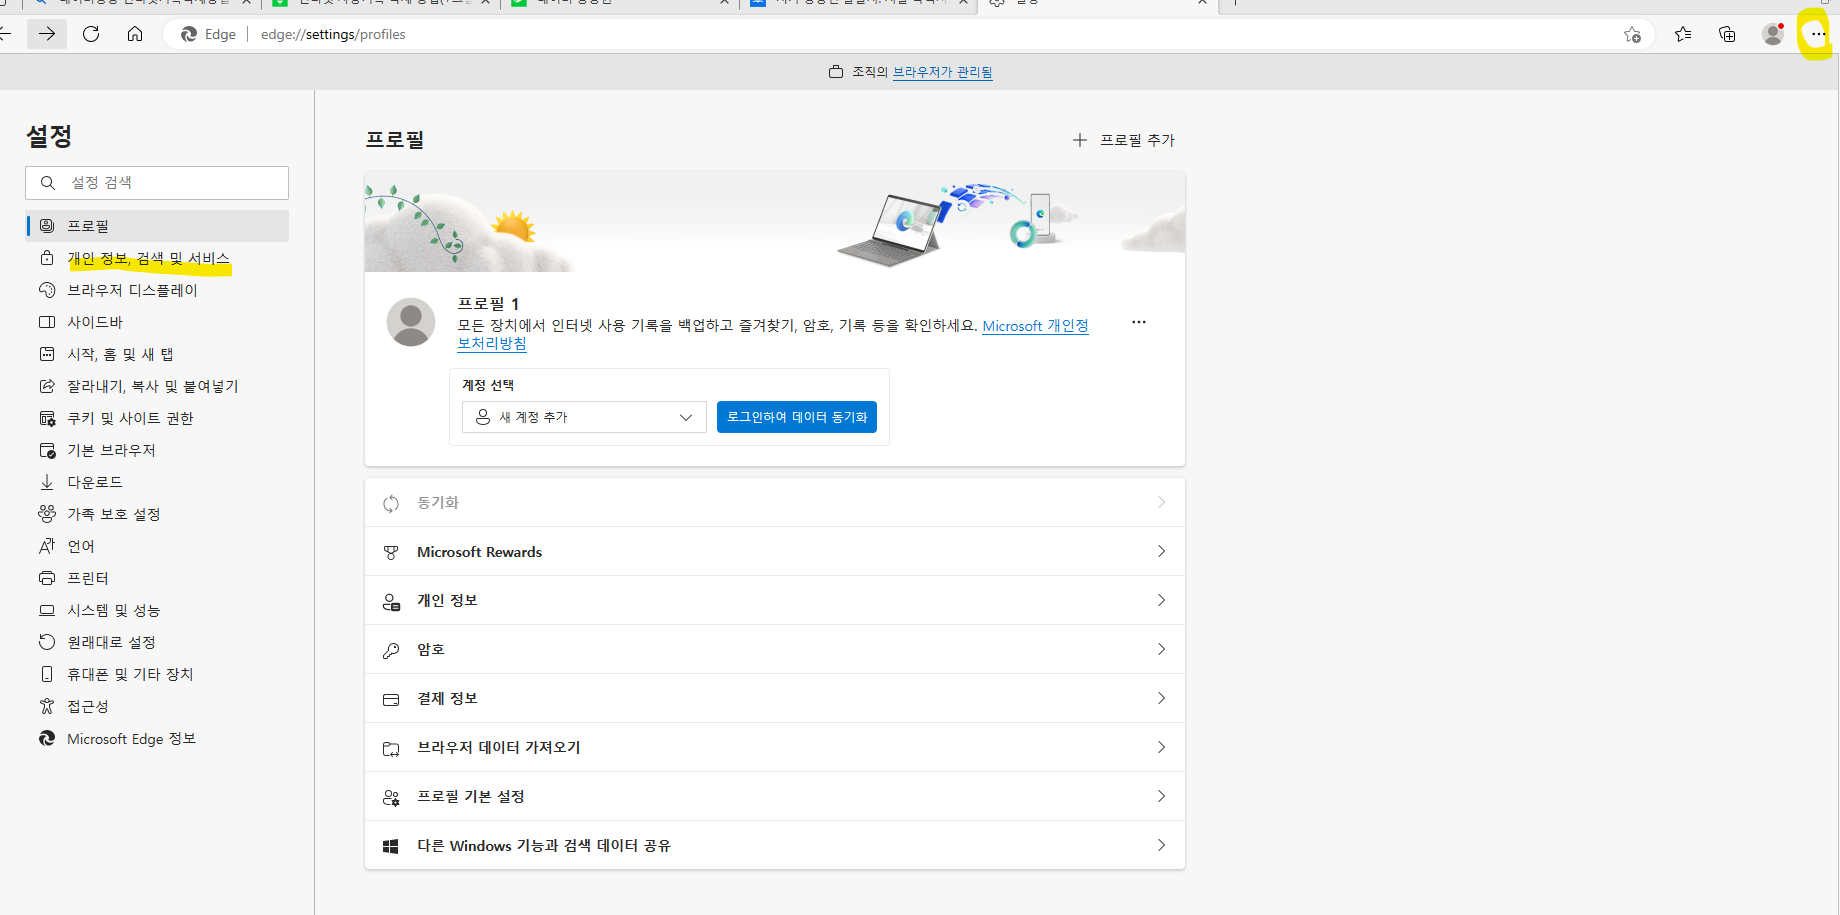The height and width of the screenshot is (915, 1840).
Task: Click the download arrow icon in sidebar
Action: (47, 482)
